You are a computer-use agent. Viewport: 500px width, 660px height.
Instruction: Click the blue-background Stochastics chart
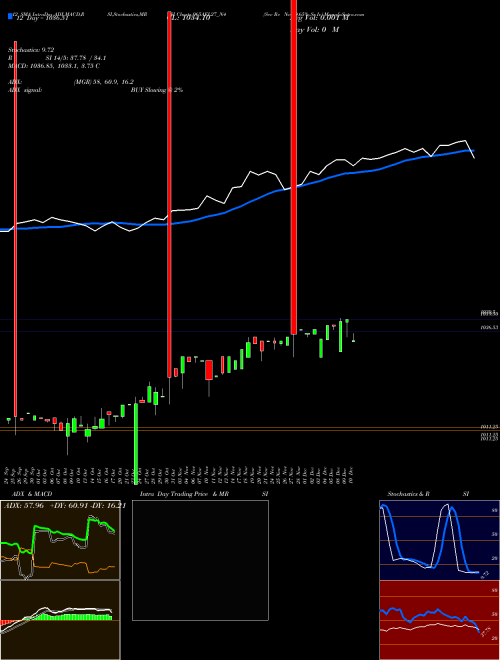point(439,540)
